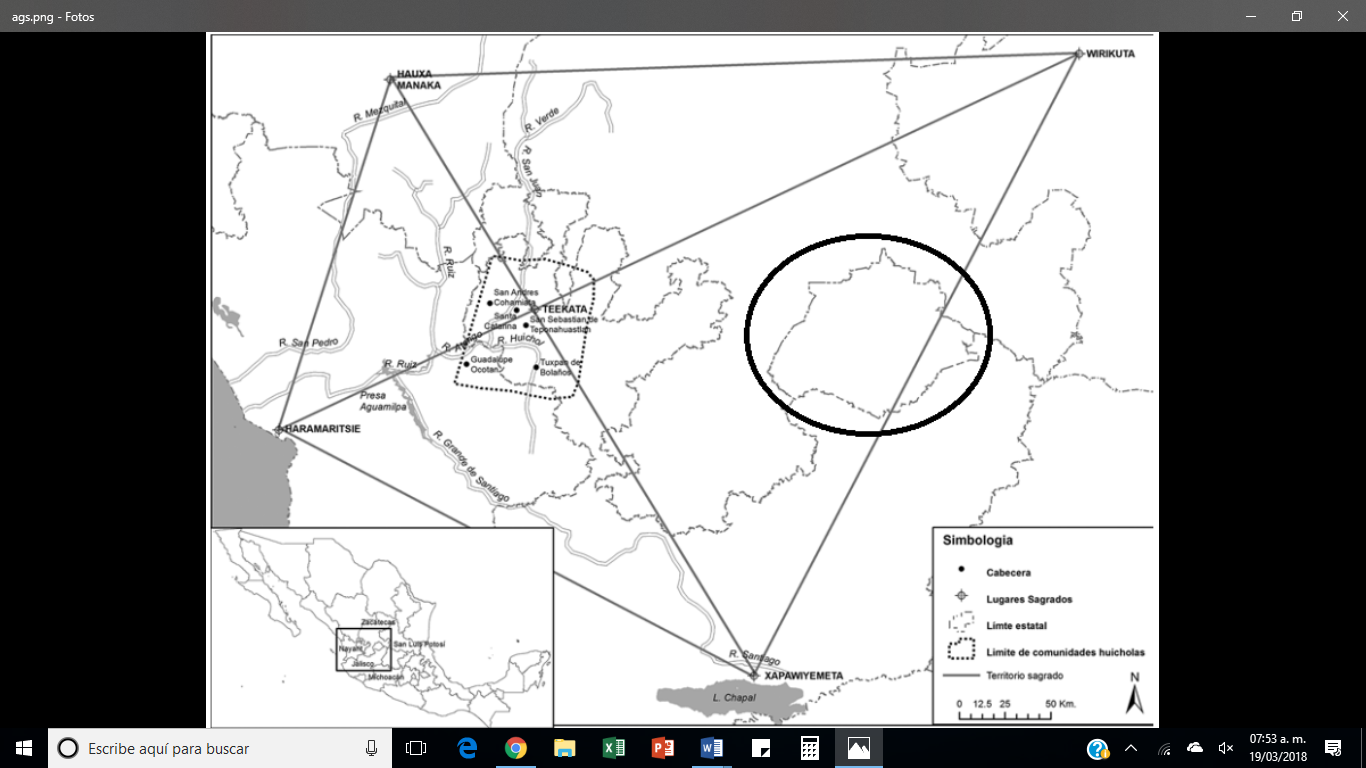Open Microsoft Edge browser
This screenshot has height=768, width=1366.
(x=466, y=748)
